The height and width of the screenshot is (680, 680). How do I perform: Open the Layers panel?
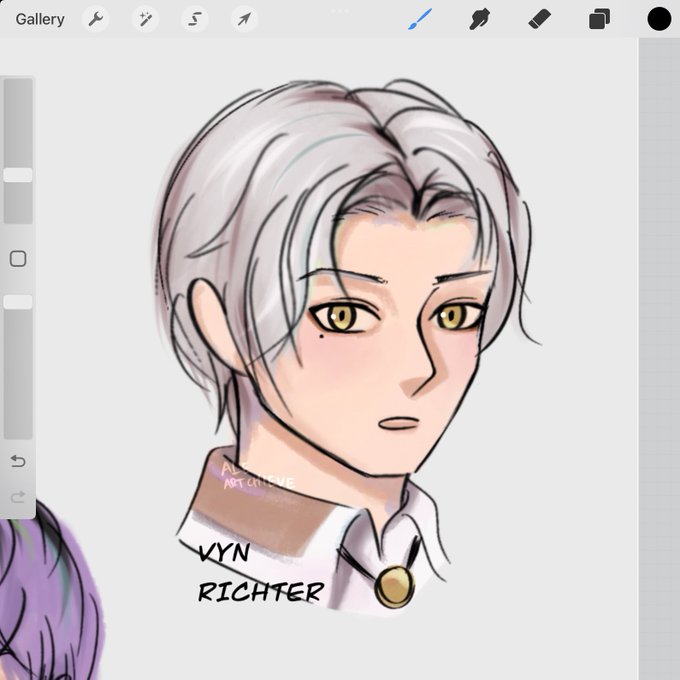(x=599, y=19)
